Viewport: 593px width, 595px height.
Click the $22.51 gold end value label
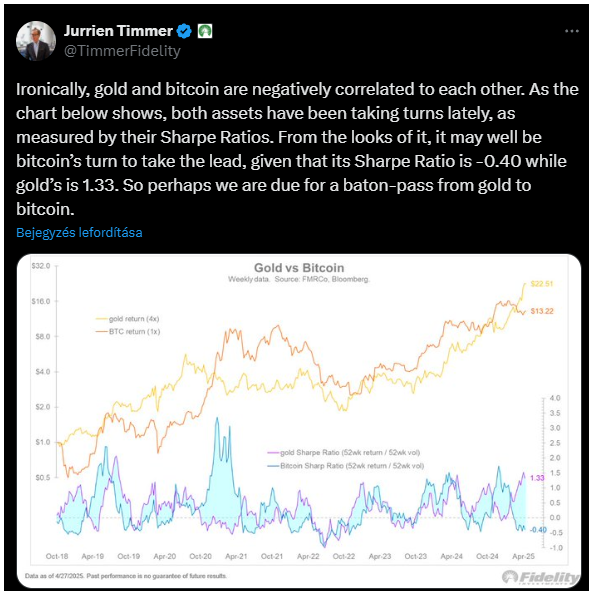click(x=542, y=284)
